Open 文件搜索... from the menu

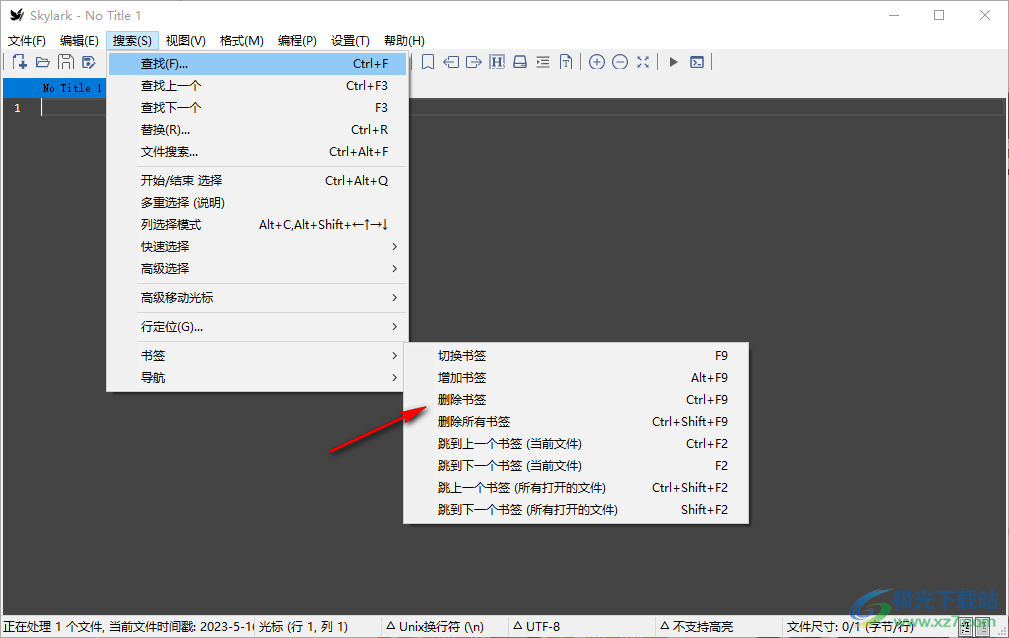pyautogui.click(x=257, y=151)
